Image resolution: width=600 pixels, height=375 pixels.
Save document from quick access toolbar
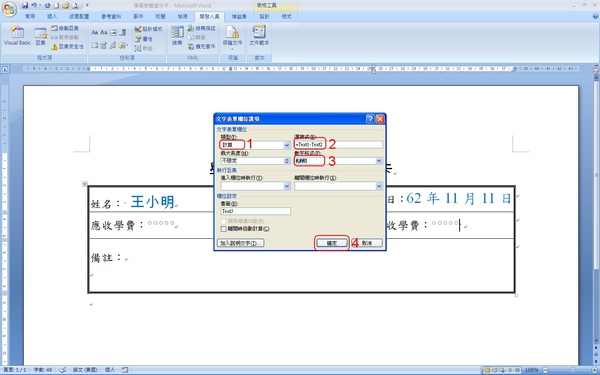(x=25, y=5)
